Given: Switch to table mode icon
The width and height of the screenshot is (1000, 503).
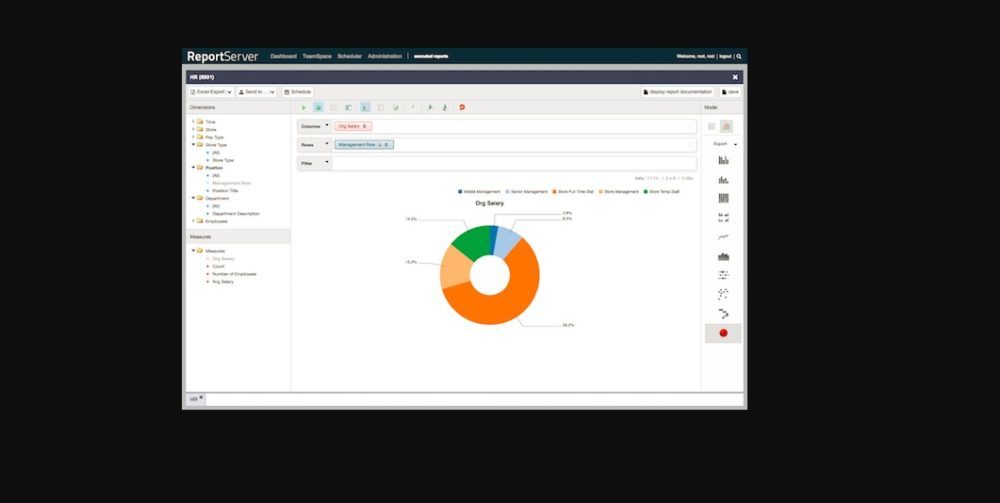Looking at the screenshot, I should [711, 126].
